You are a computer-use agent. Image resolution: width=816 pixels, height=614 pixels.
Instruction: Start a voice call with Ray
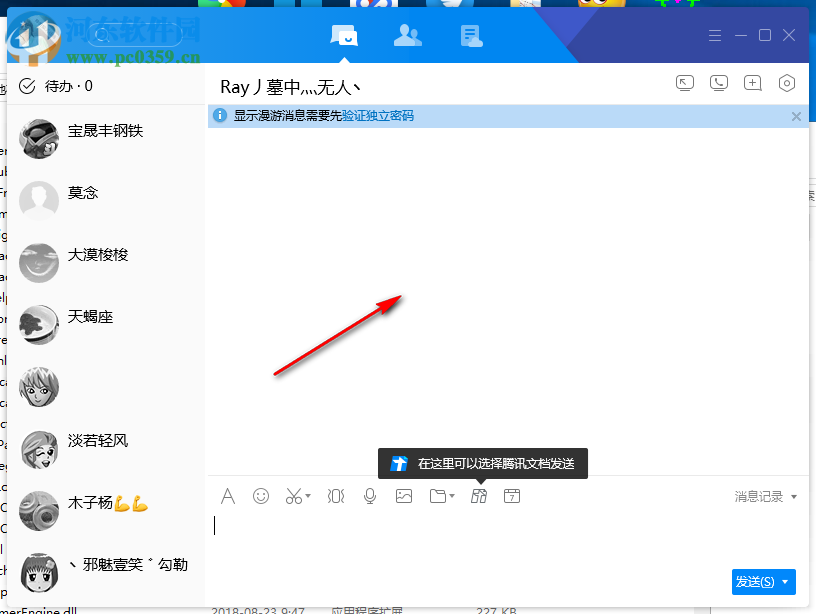[x=719, y=83]
